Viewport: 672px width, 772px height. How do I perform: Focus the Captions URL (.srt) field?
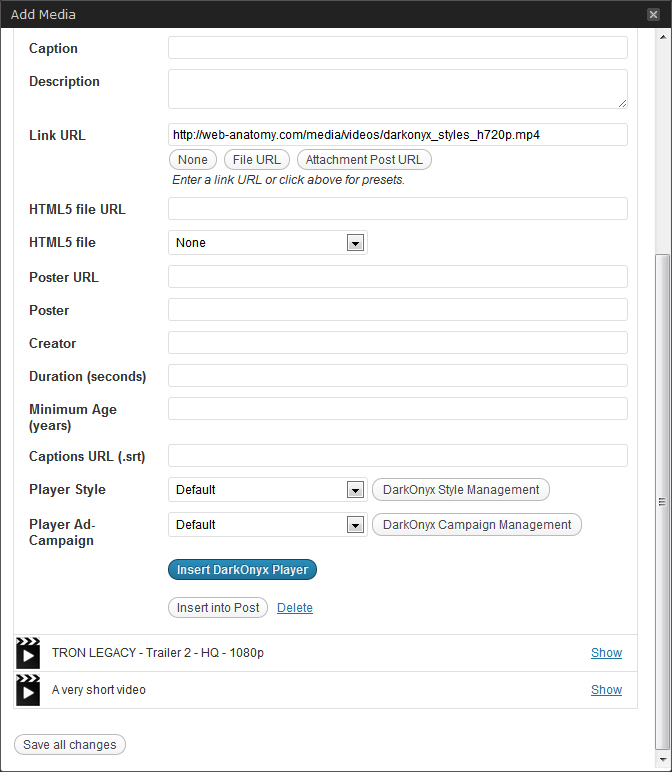point(398,456)
